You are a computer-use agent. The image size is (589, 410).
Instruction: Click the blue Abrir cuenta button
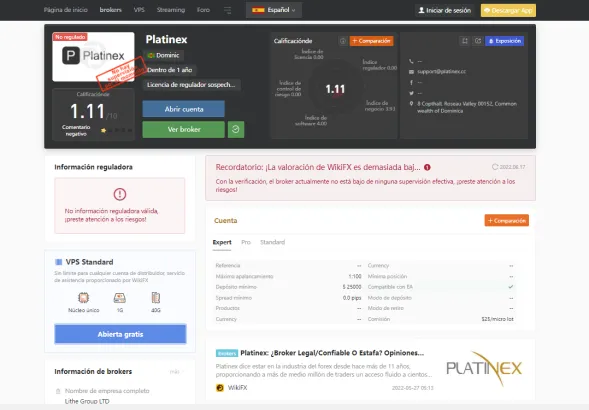point(184,109)
